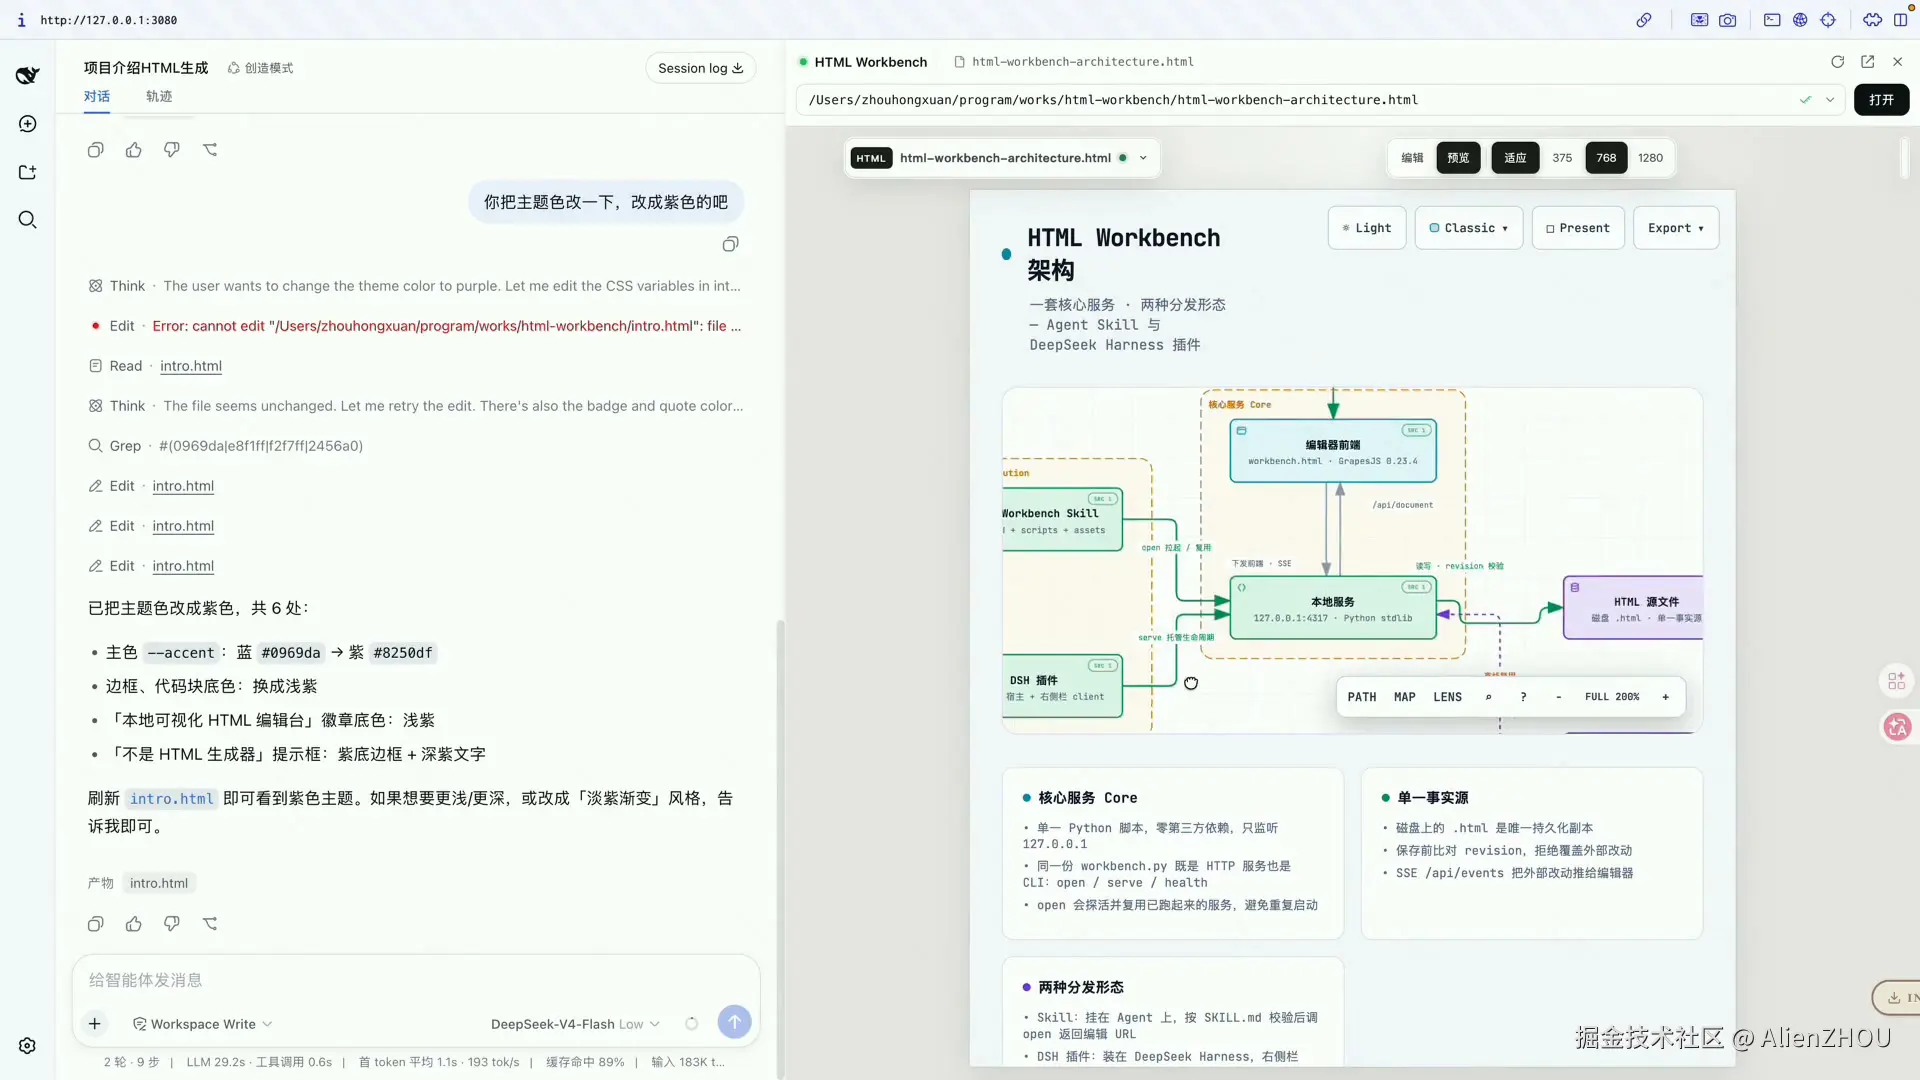
Task: Toggle the Light theme button
Action: [1367, 228]
